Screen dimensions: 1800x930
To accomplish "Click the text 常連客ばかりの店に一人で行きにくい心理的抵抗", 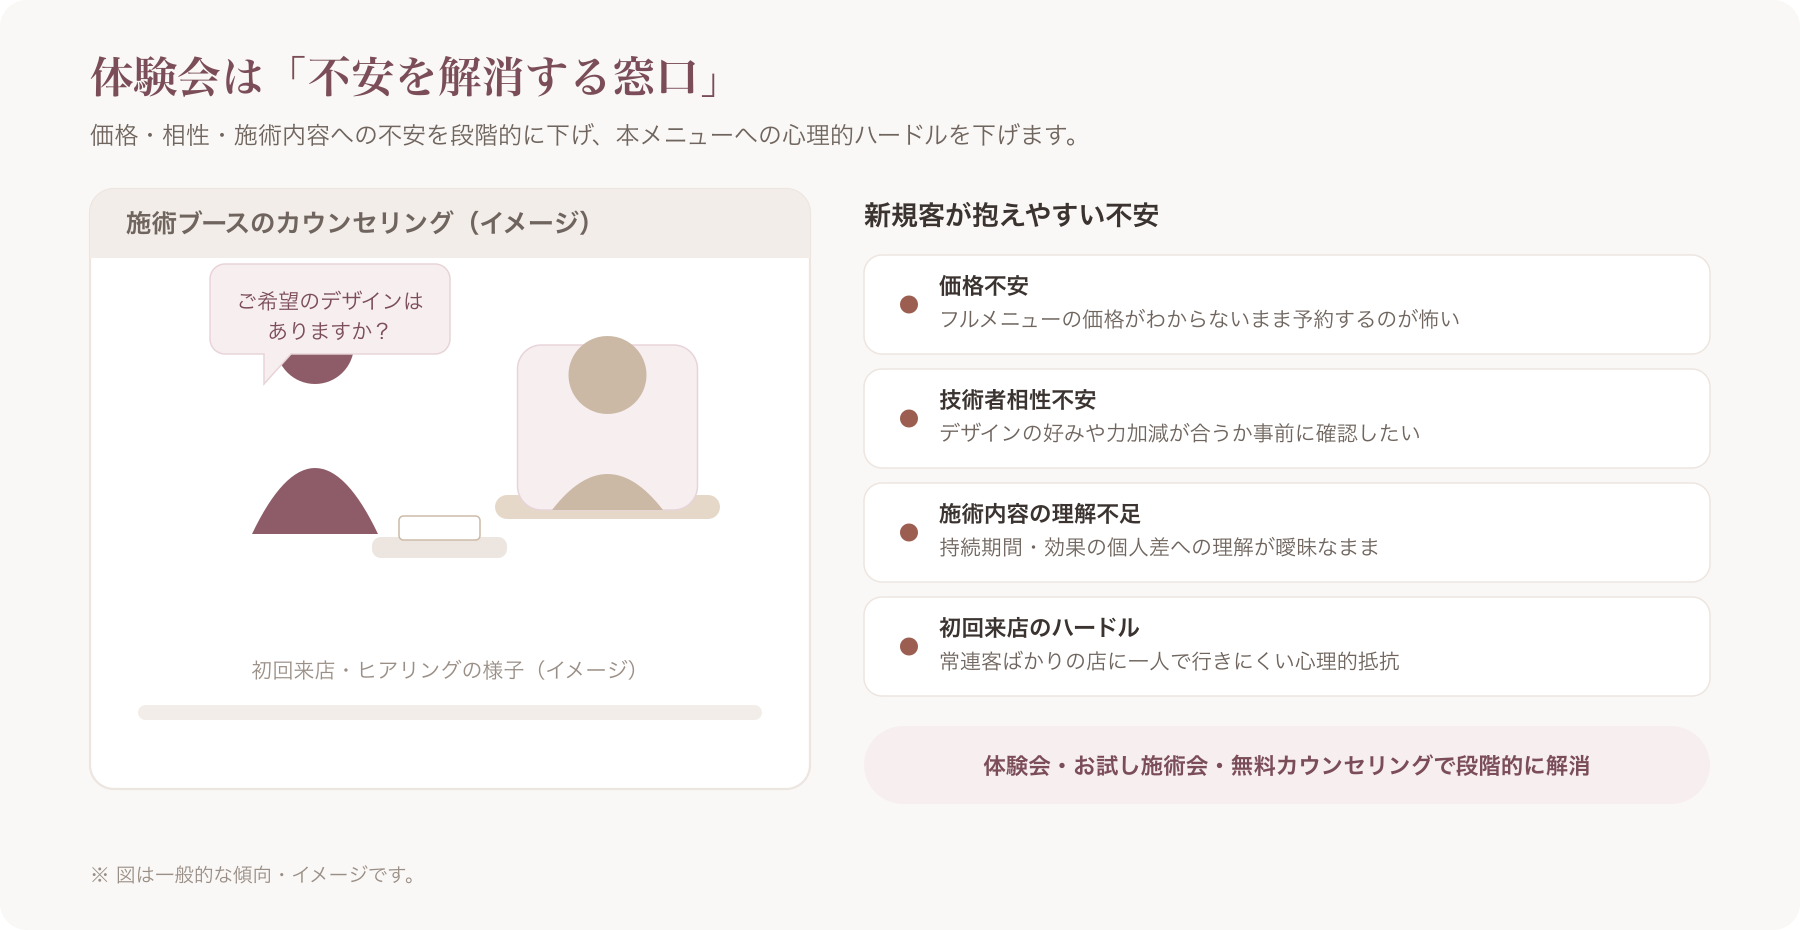I will pyautogui.click(x=1169, y=661).
